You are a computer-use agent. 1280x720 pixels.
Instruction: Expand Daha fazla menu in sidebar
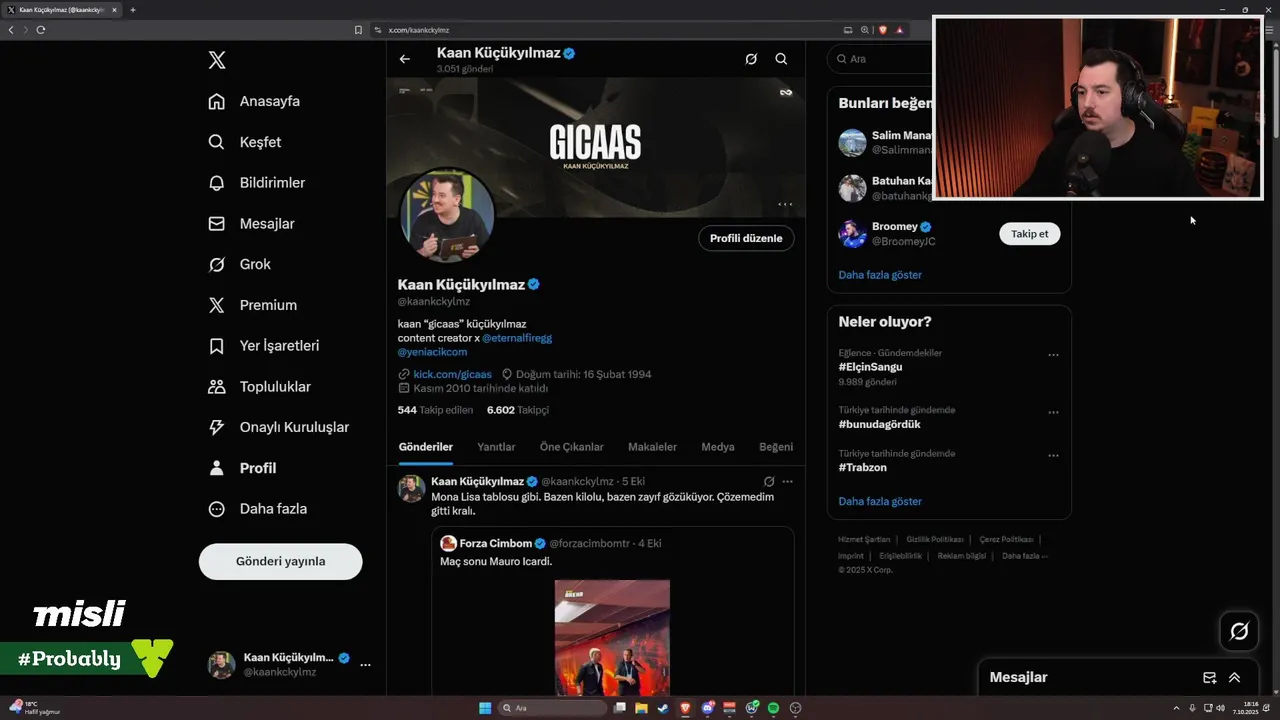coord(258,509)
